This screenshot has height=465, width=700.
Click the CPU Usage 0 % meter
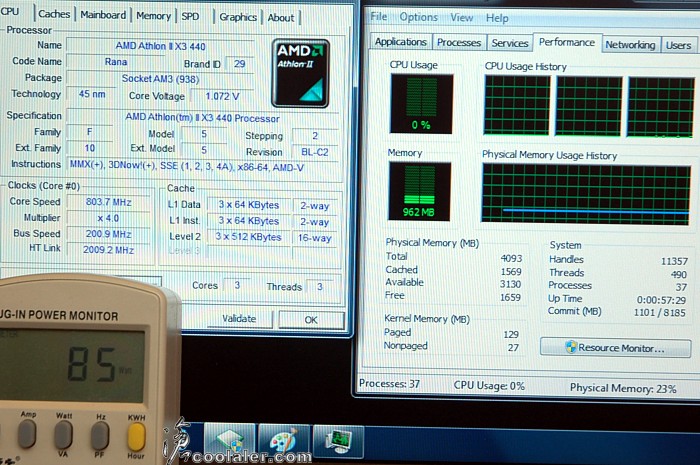[421, 104]
